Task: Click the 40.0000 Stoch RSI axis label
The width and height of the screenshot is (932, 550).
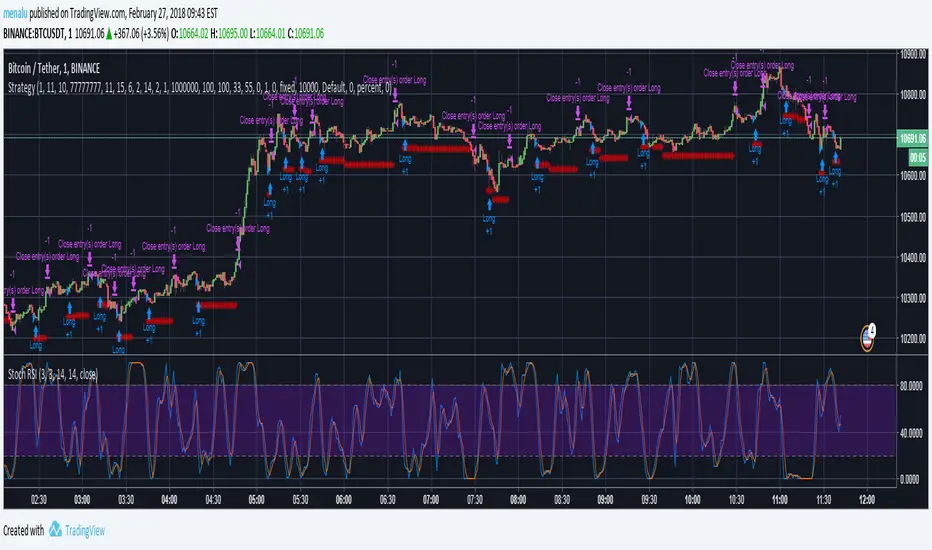Action: (910, 433)
